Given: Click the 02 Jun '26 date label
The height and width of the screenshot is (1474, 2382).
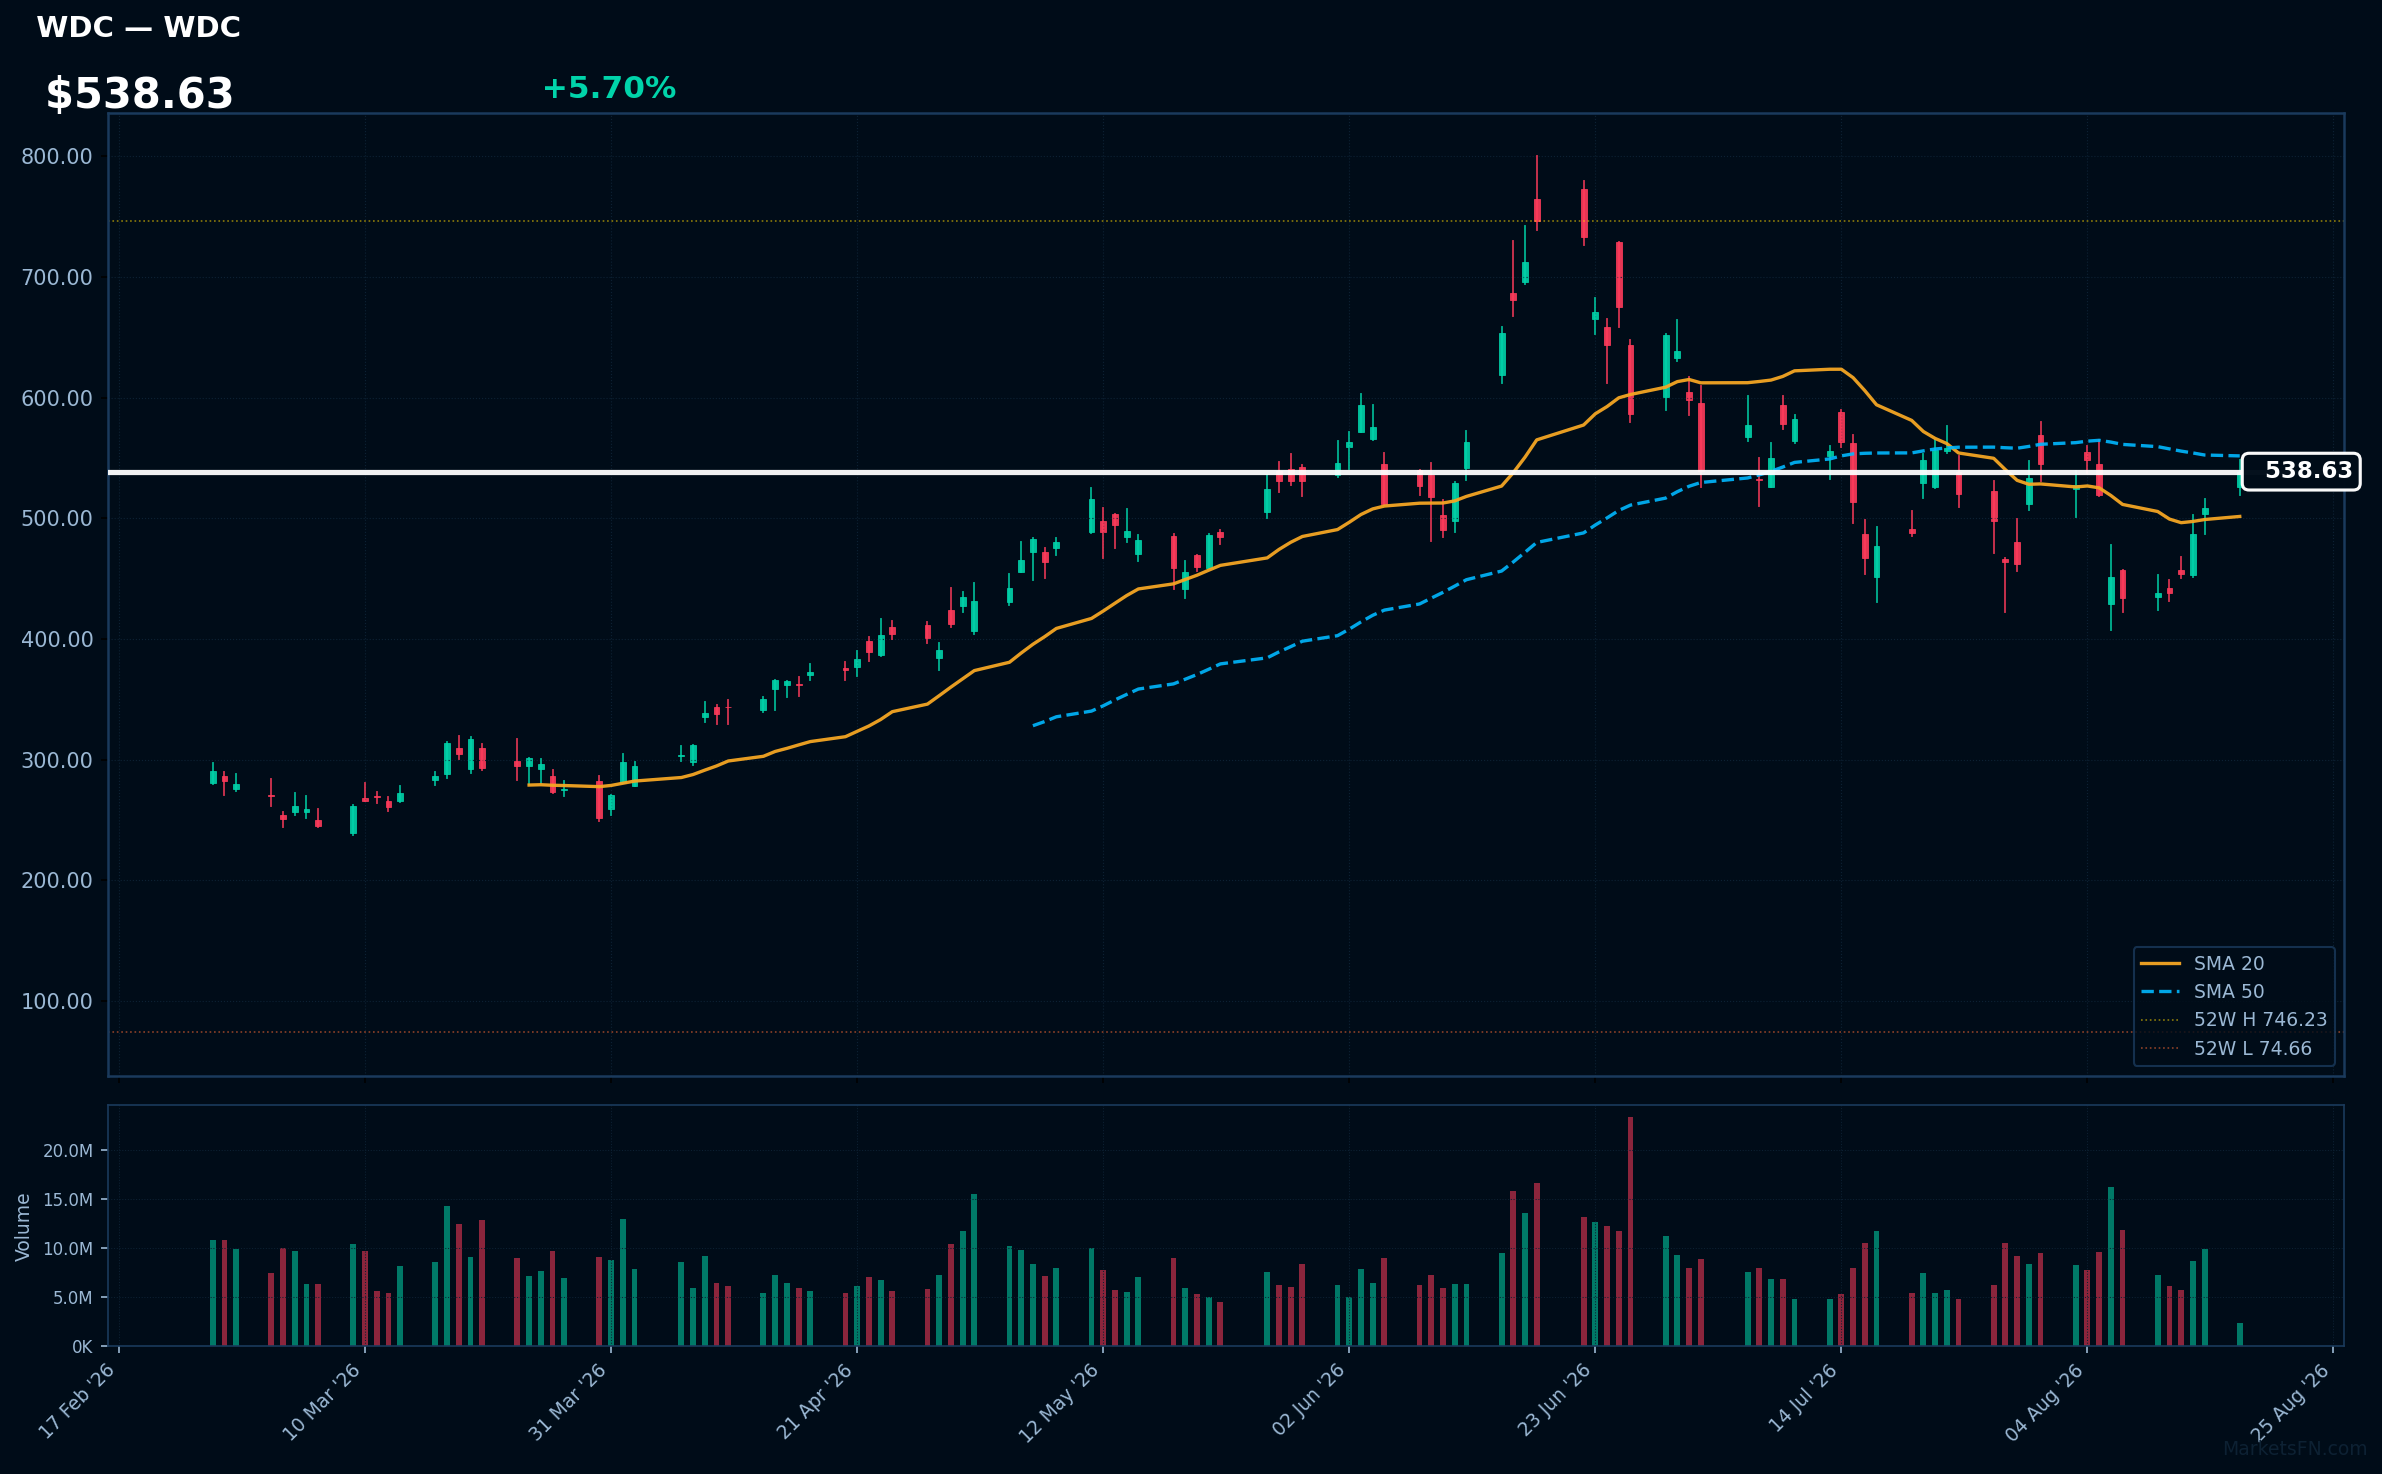Looking at the screenshot, I should [x=1308, y=1401].
